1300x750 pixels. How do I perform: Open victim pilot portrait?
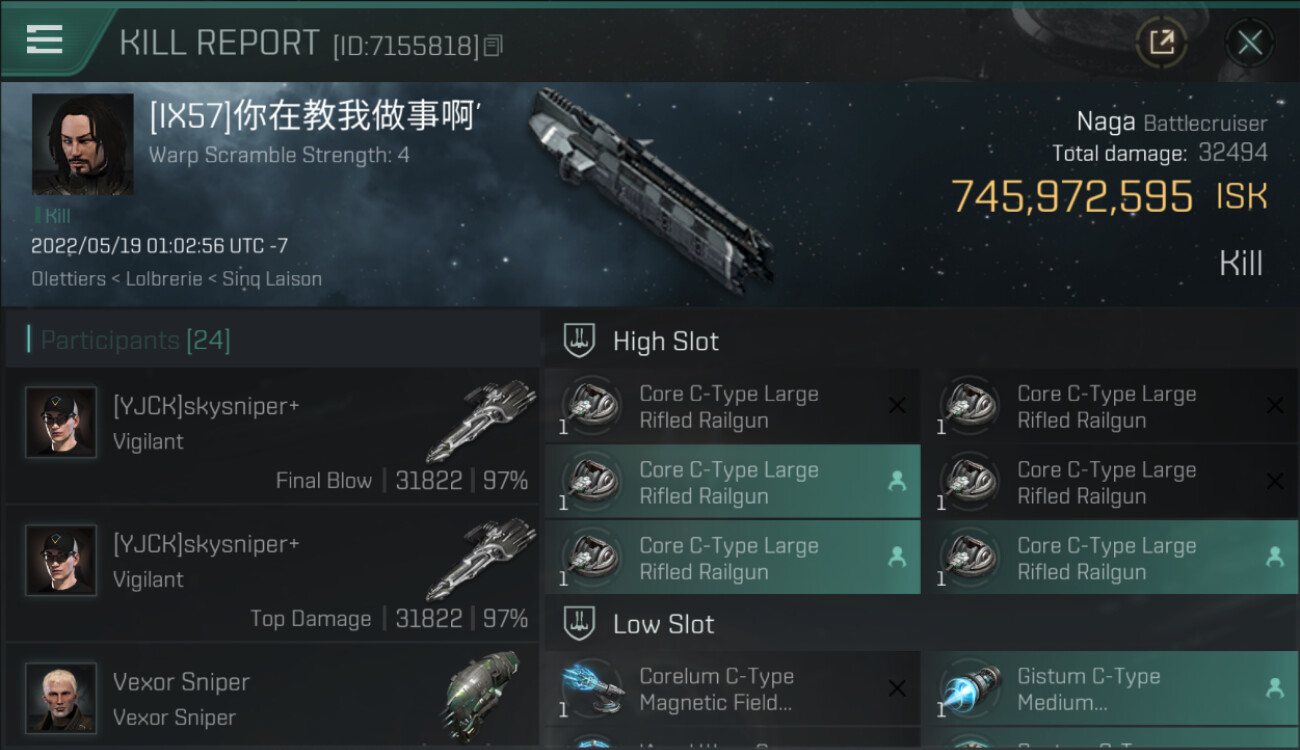pyautogui.click(x=82, y=144)
